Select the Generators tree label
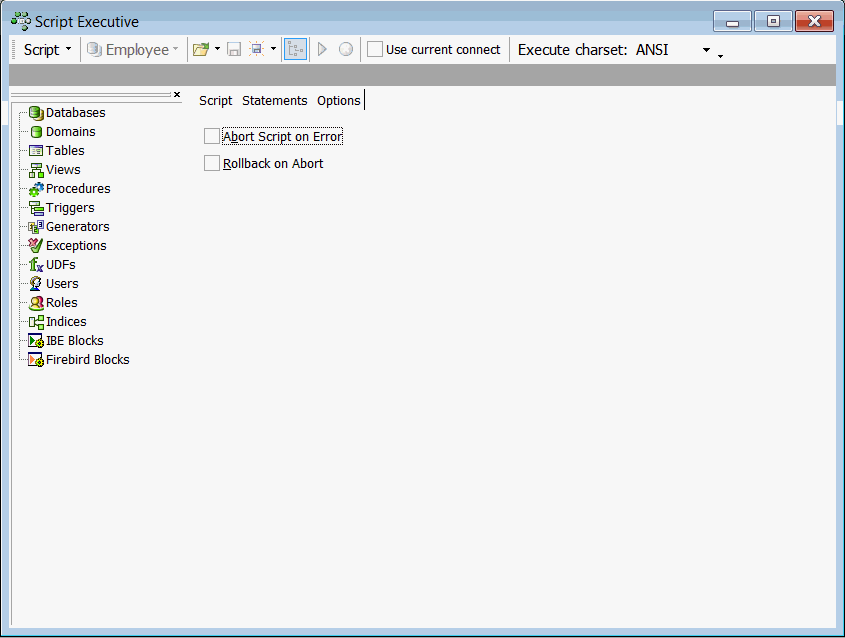Image resolution: width=845 pixels, height=638 pixels. (78, 227)
